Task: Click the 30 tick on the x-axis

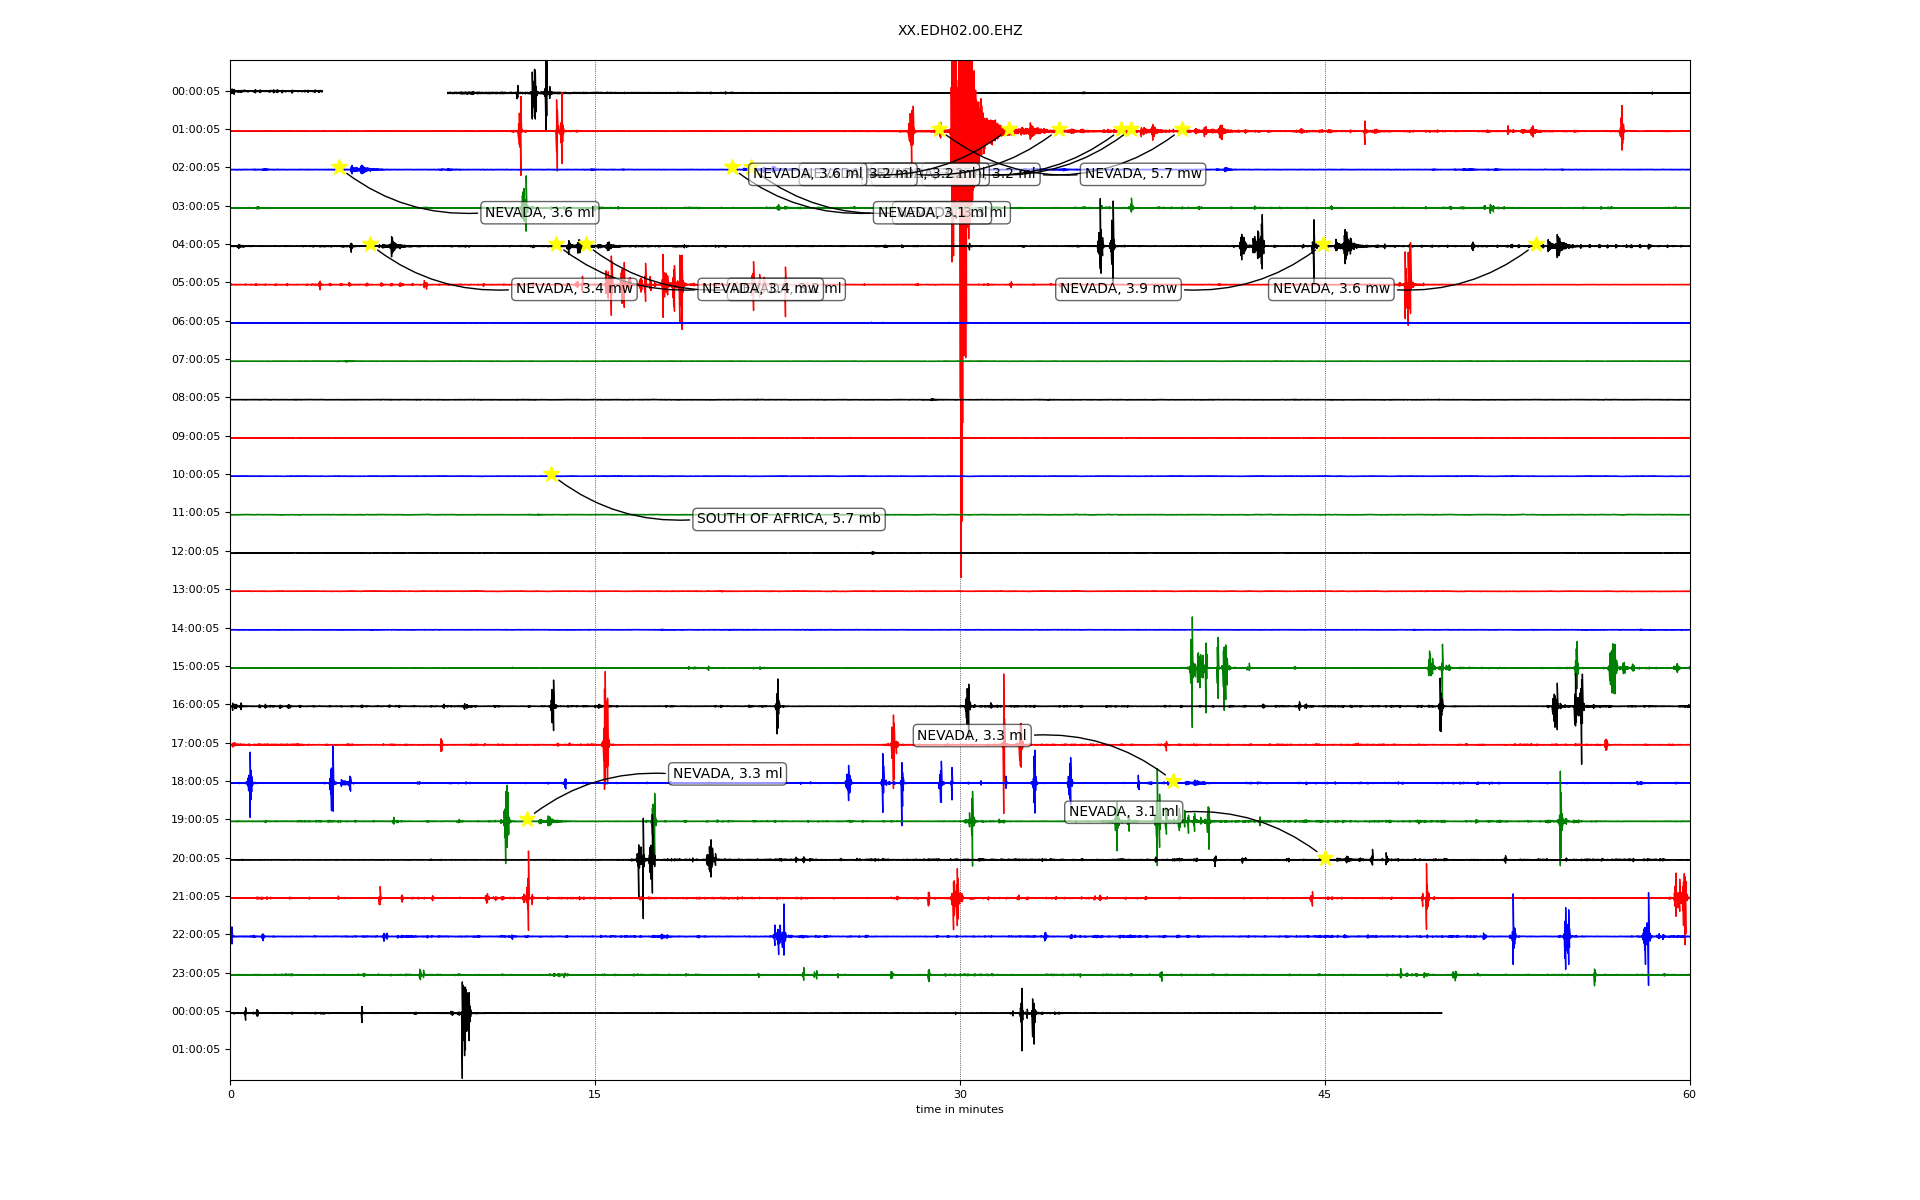Action: [960, 1094]
